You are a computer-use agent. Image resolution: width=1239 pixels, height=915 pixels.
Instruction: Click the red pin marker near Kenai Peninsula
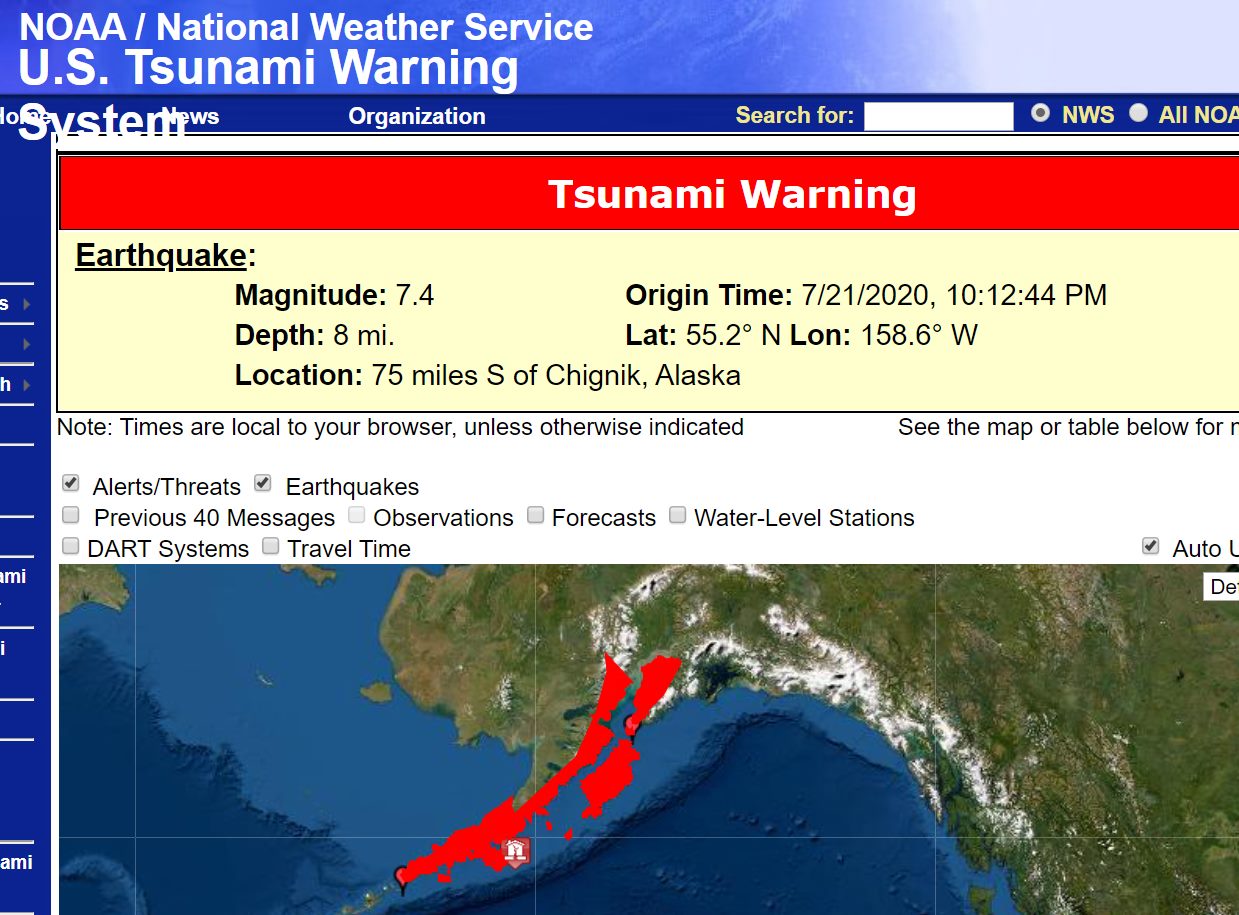(632, 726)
